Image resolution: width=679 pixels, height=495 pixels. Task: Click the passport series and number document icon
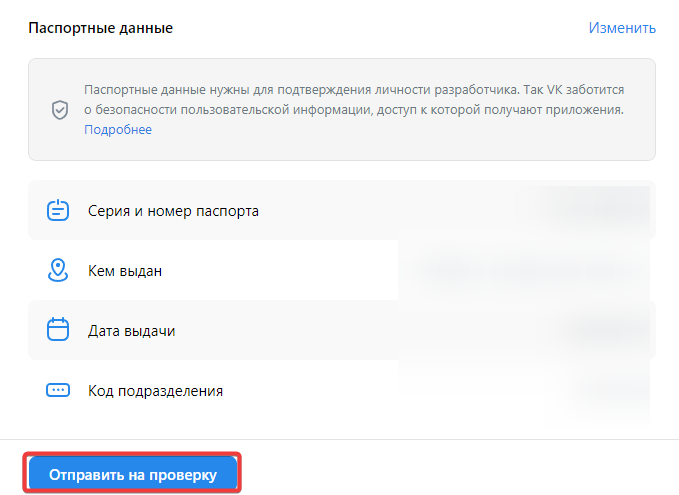58,210
